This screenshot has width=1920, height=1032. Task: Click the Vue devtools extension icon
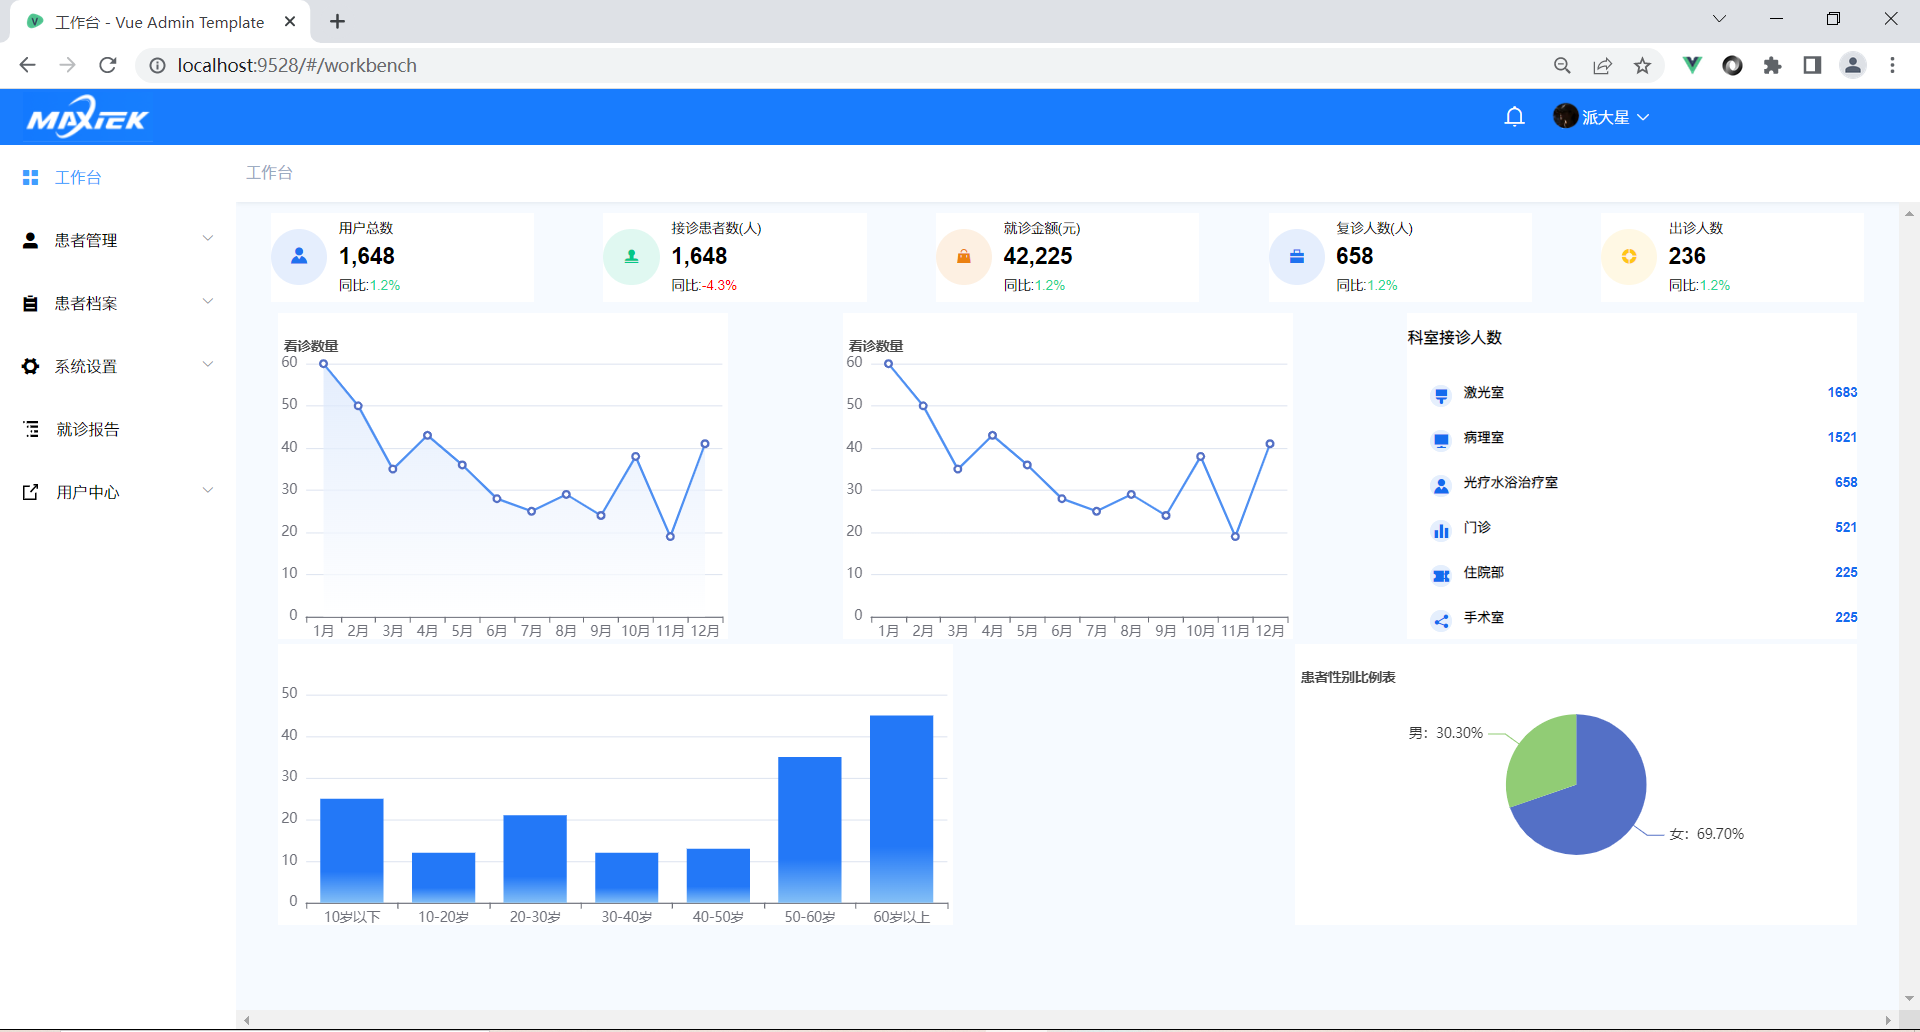tap(1692, 65)
